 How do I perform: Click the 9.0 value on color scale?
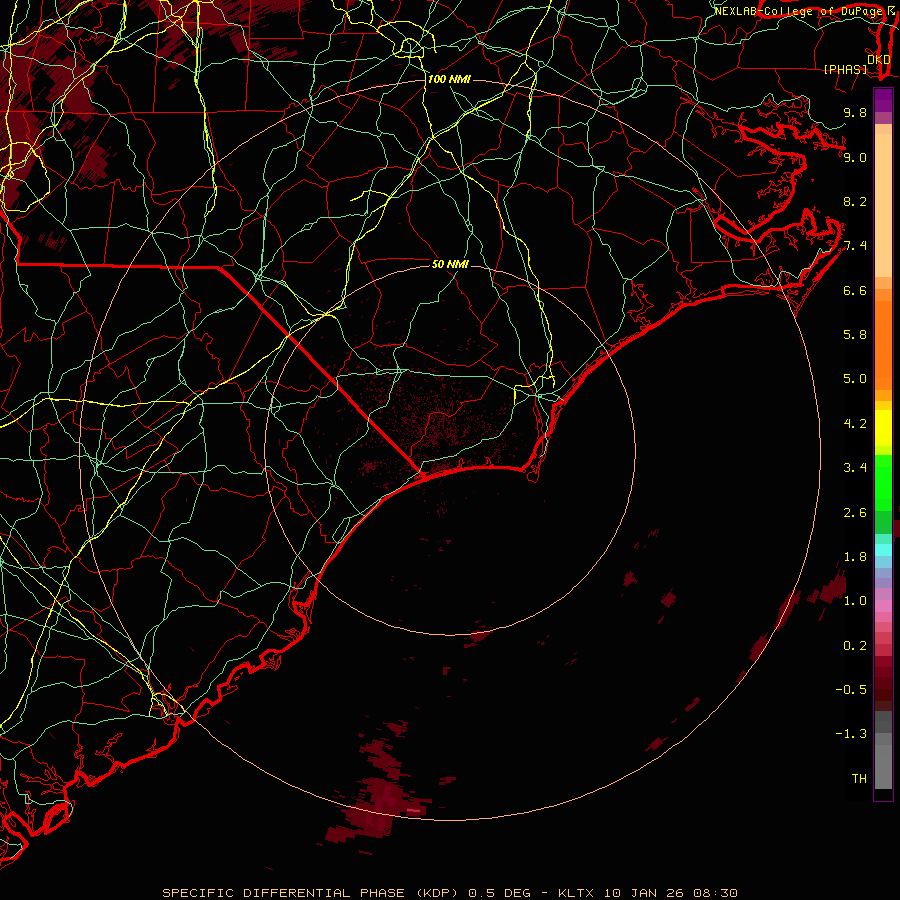tap(855, 157)
